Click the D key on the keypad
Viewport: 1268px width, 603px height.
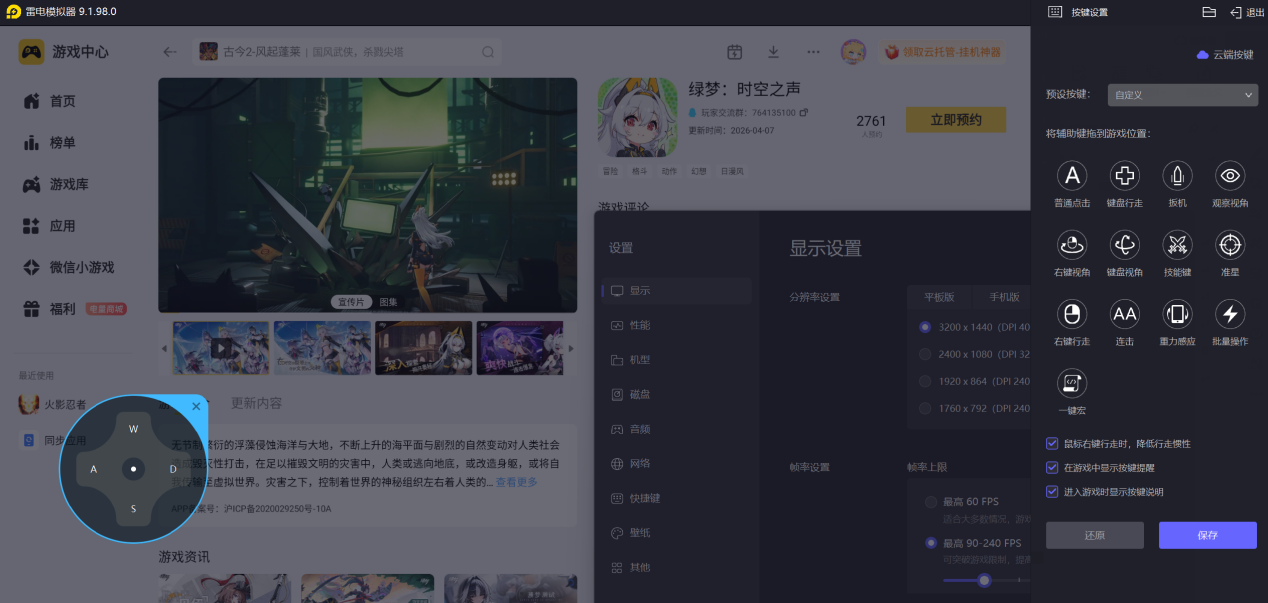172,468
